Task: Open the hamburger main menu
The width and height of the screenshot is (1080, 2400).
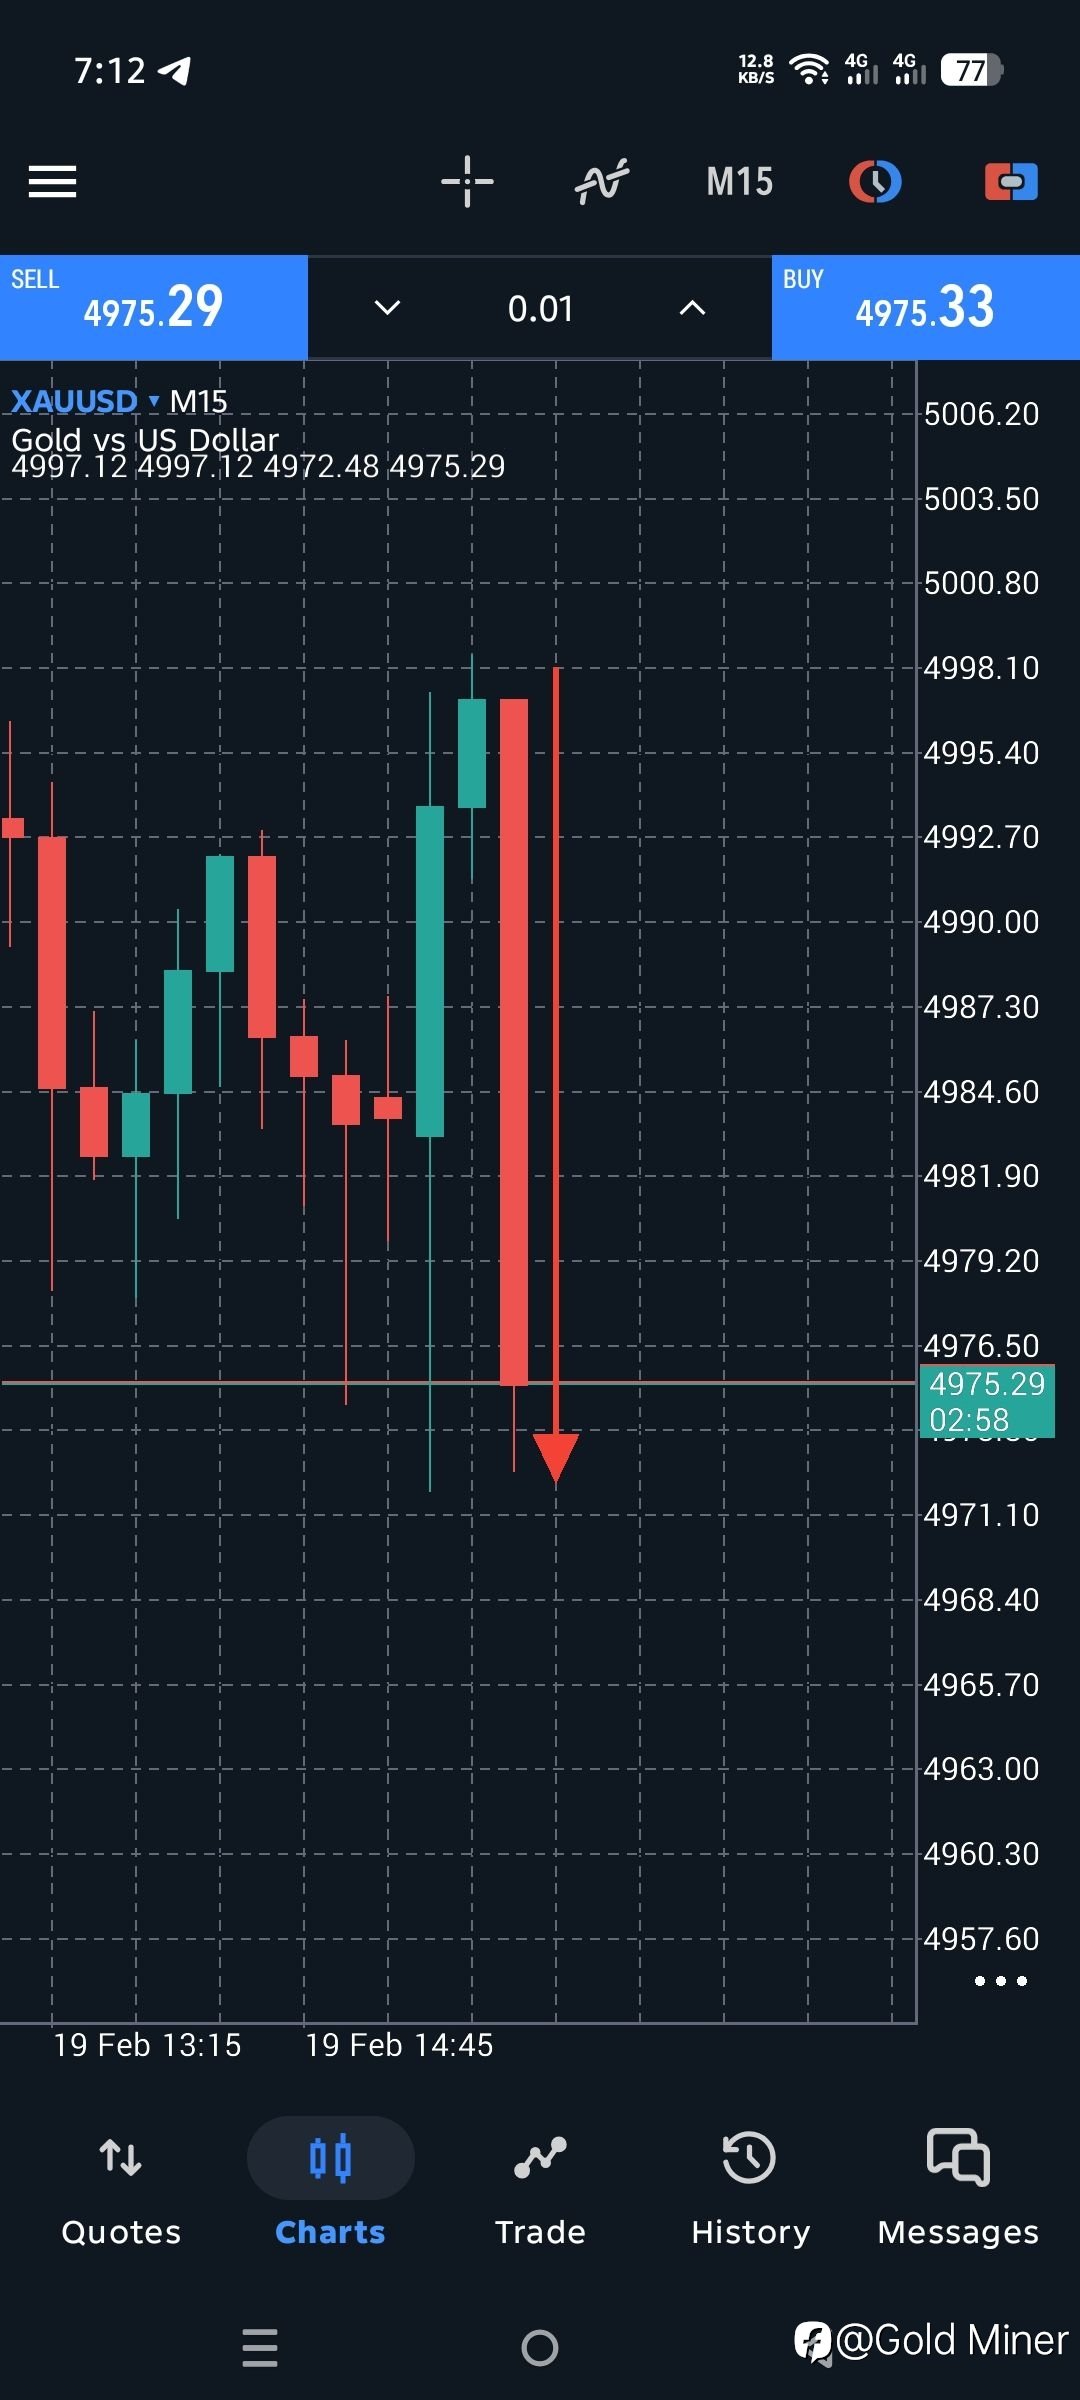Action: [52, 182]
